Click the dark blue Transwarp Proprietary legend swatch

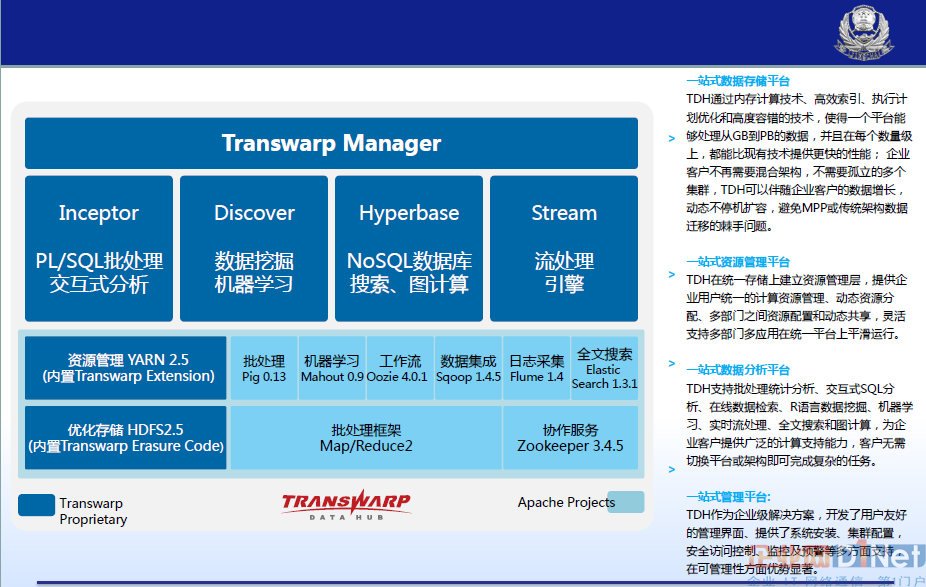tap(37, 505)
